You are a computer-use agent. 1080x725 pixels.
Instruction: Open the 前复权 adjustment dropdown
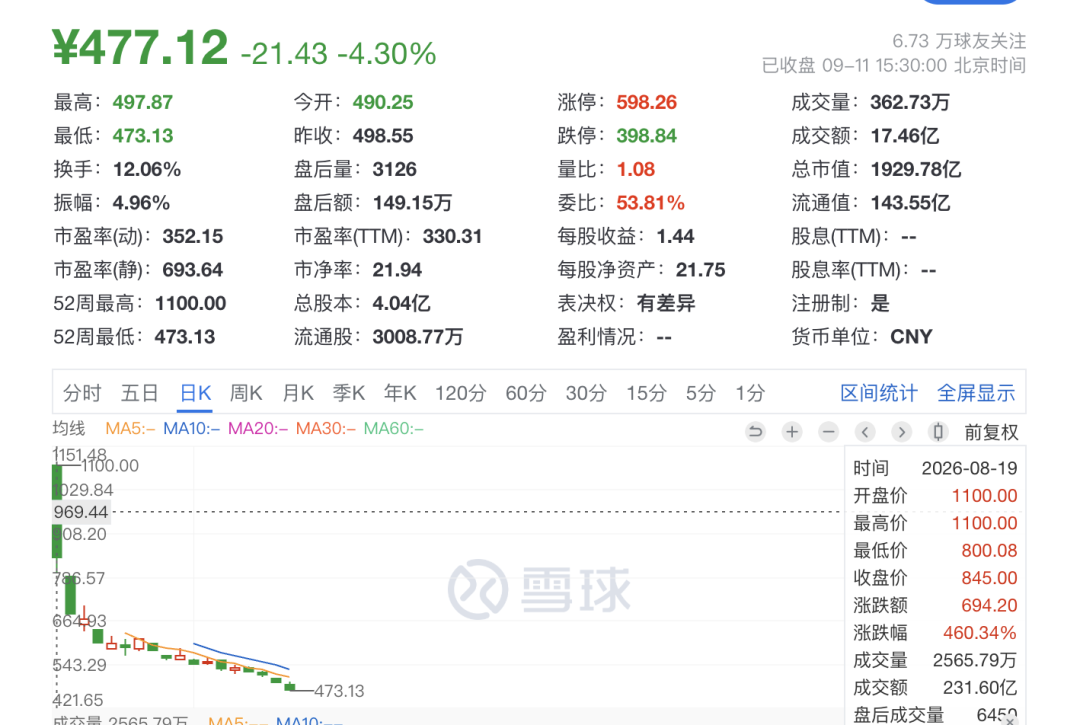[x=991, y=432]
